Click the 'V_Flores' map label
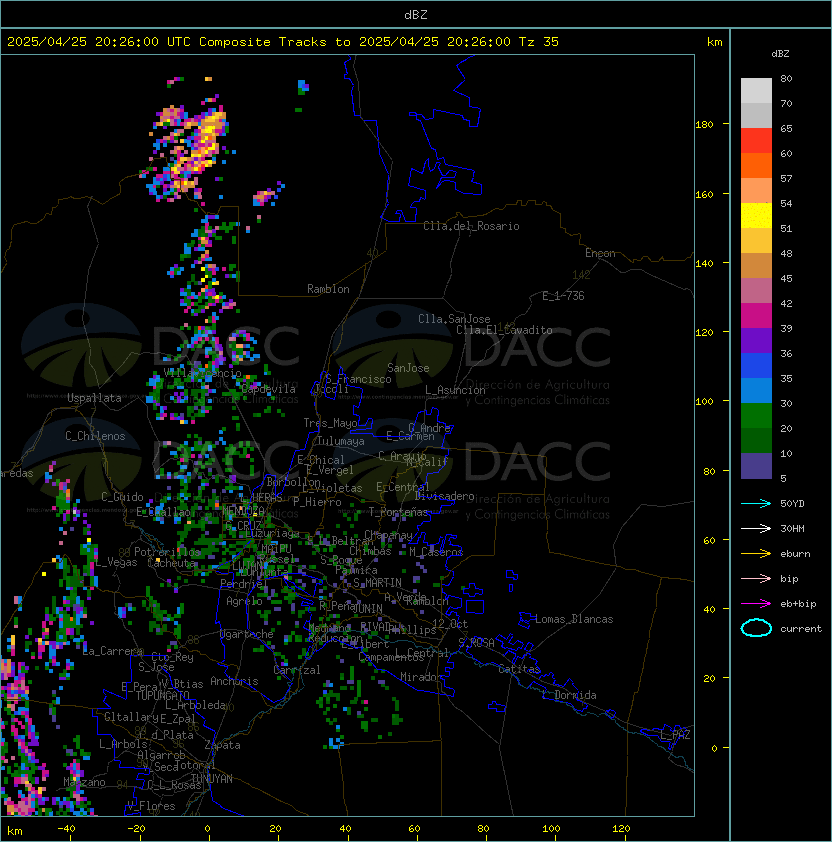Viewport: 832px width, 842px height. 151,806
